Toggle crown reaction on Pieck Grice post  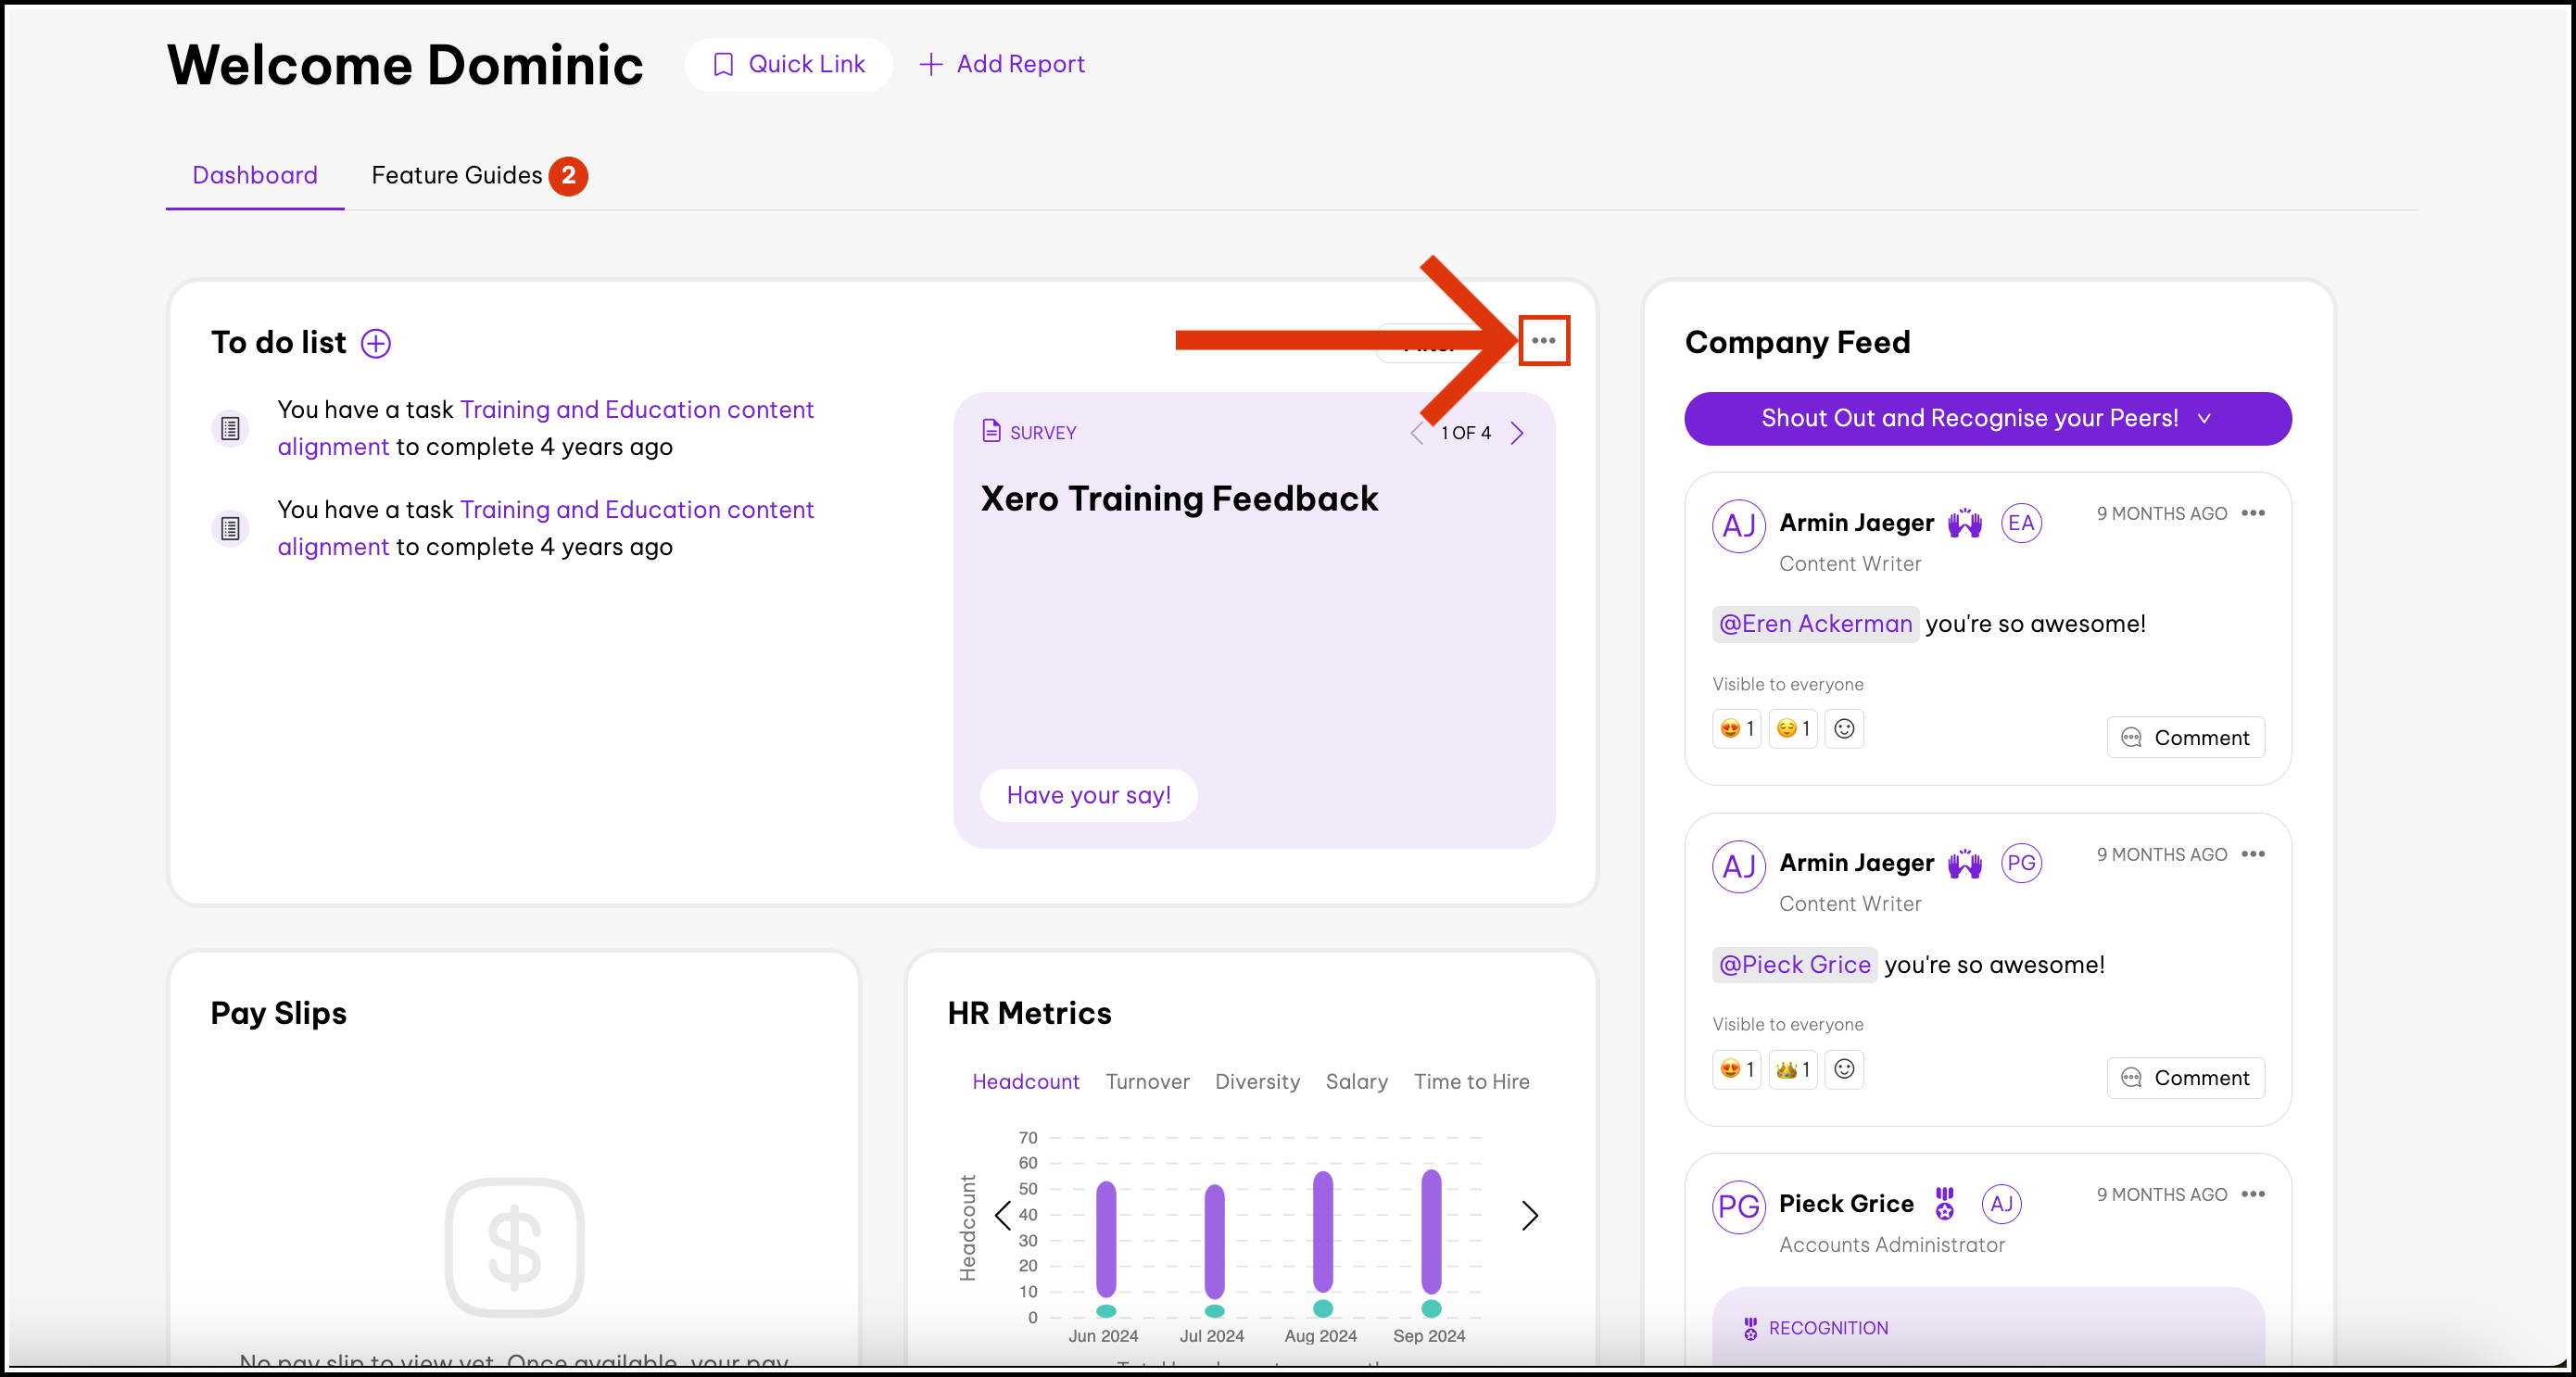pyautogui.click(x=1792, y=1069)
